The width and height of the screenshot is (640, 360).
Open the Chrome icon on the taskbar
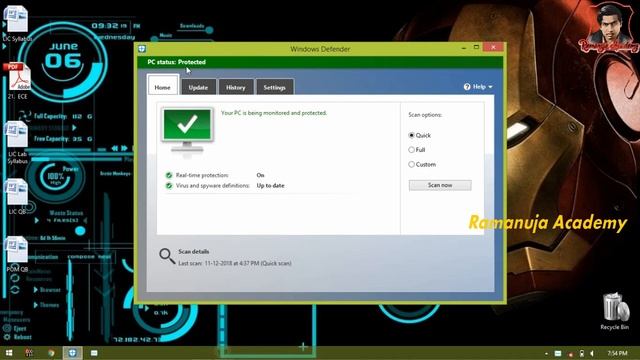pyautogui.click(x=51, y=353)
